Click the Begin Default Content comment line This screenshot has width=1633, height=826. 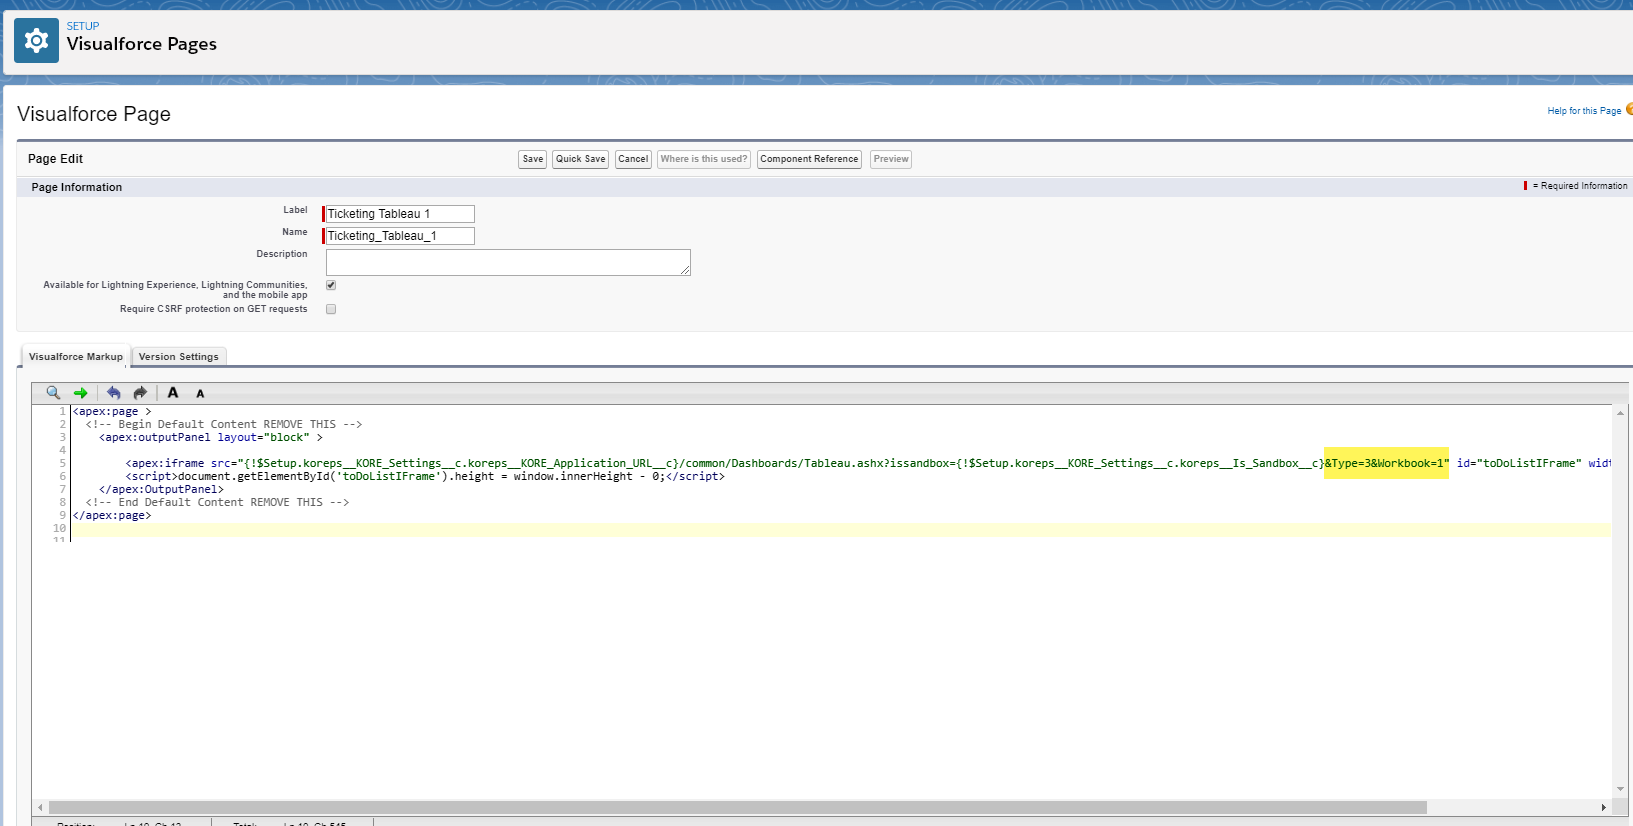pyautogui.click(x=224, y=424)
